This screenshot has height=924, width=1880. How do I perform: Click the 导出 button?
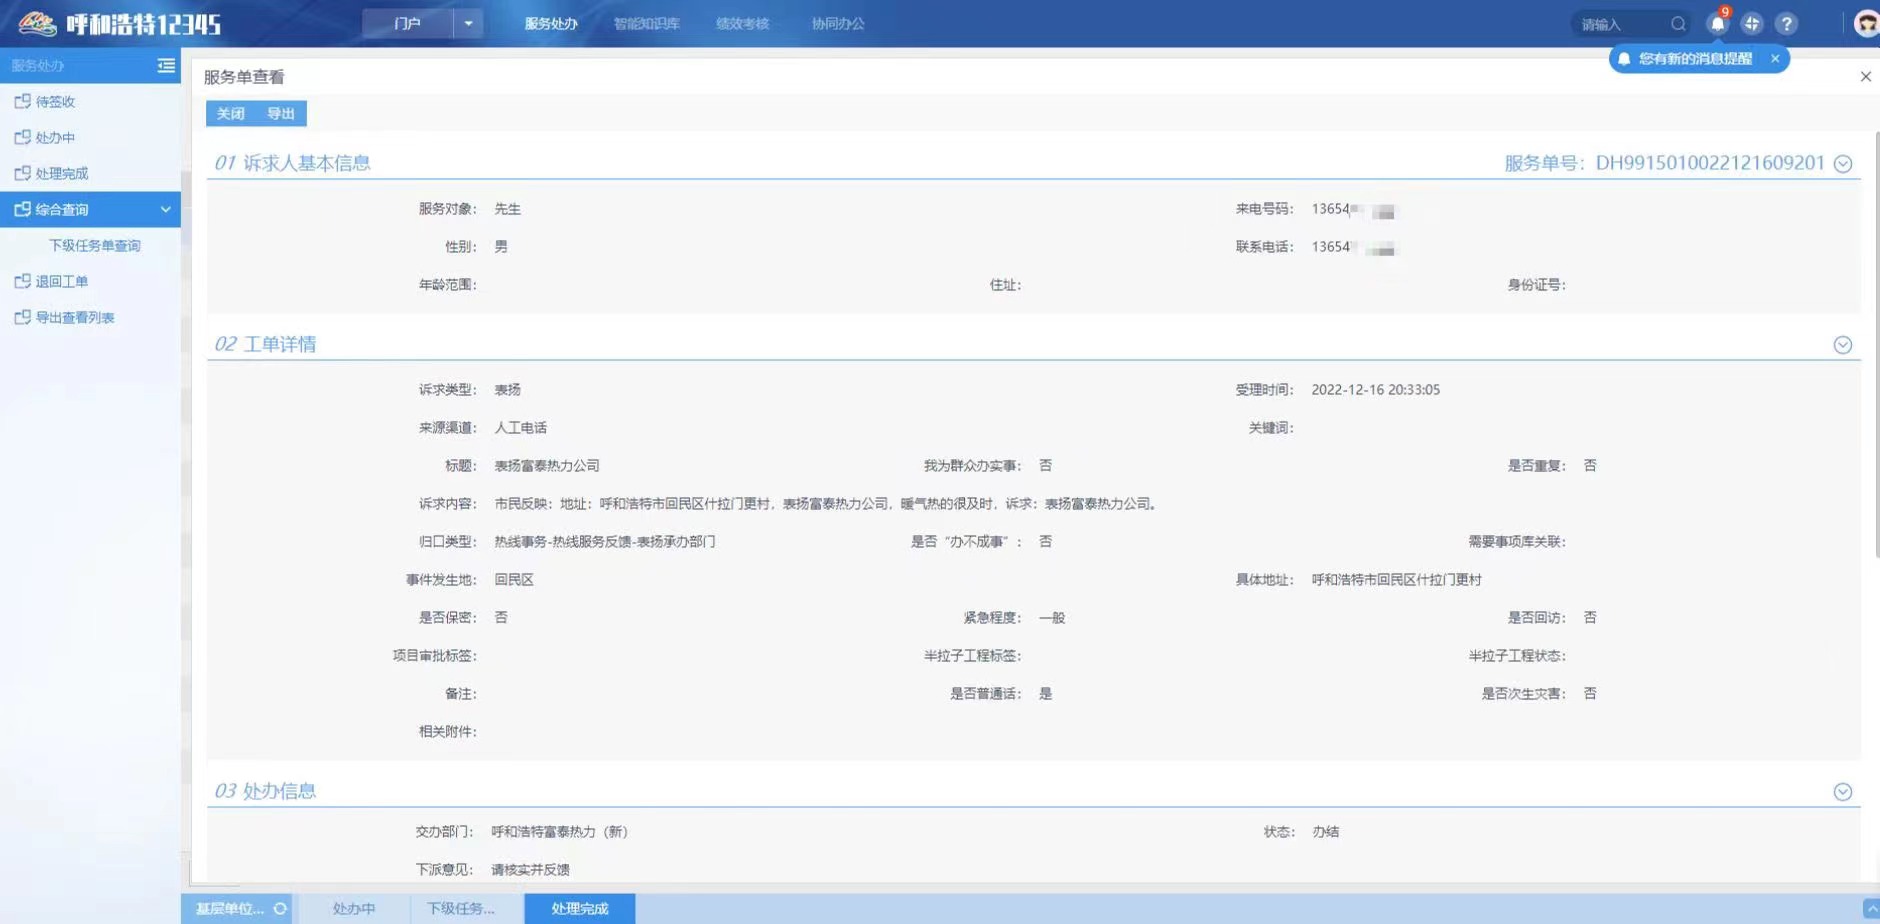281,114
